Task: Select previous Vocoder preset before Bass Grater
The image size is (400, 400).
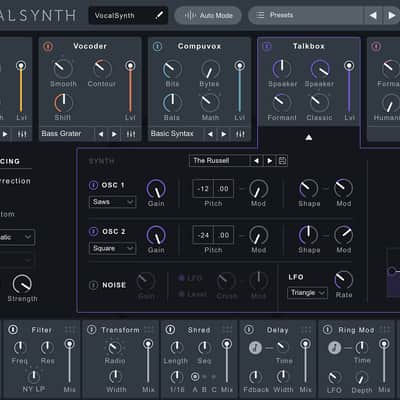Action: [x=101, y=134]
